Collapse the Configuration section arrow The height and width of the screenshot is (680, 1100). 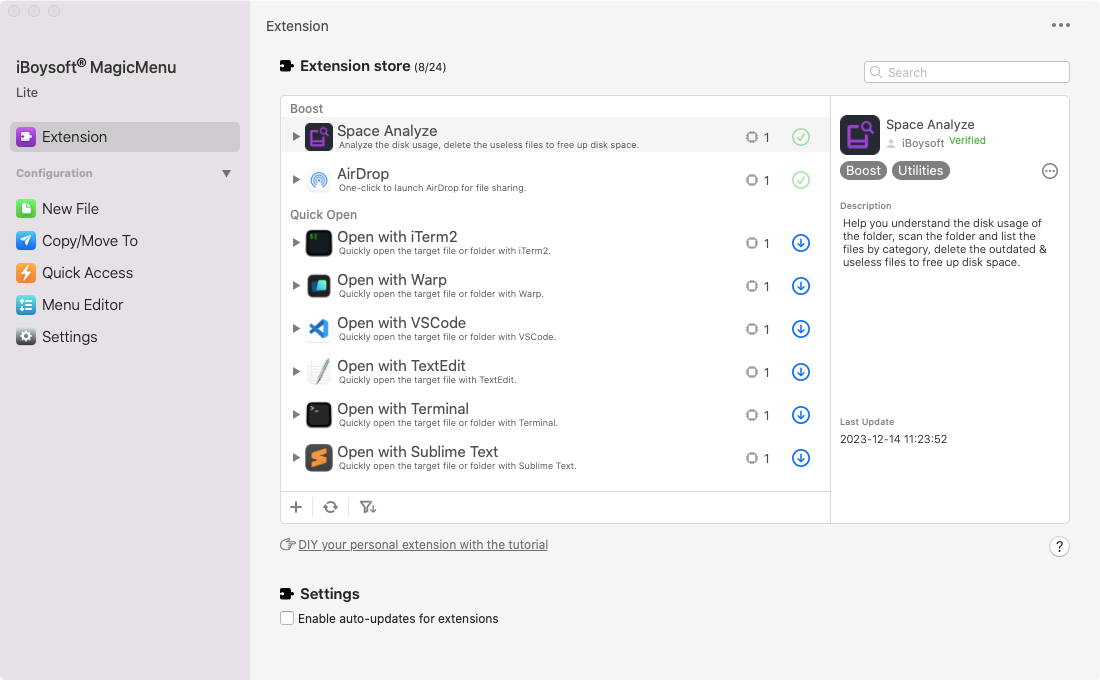click(x=226, y=173)
